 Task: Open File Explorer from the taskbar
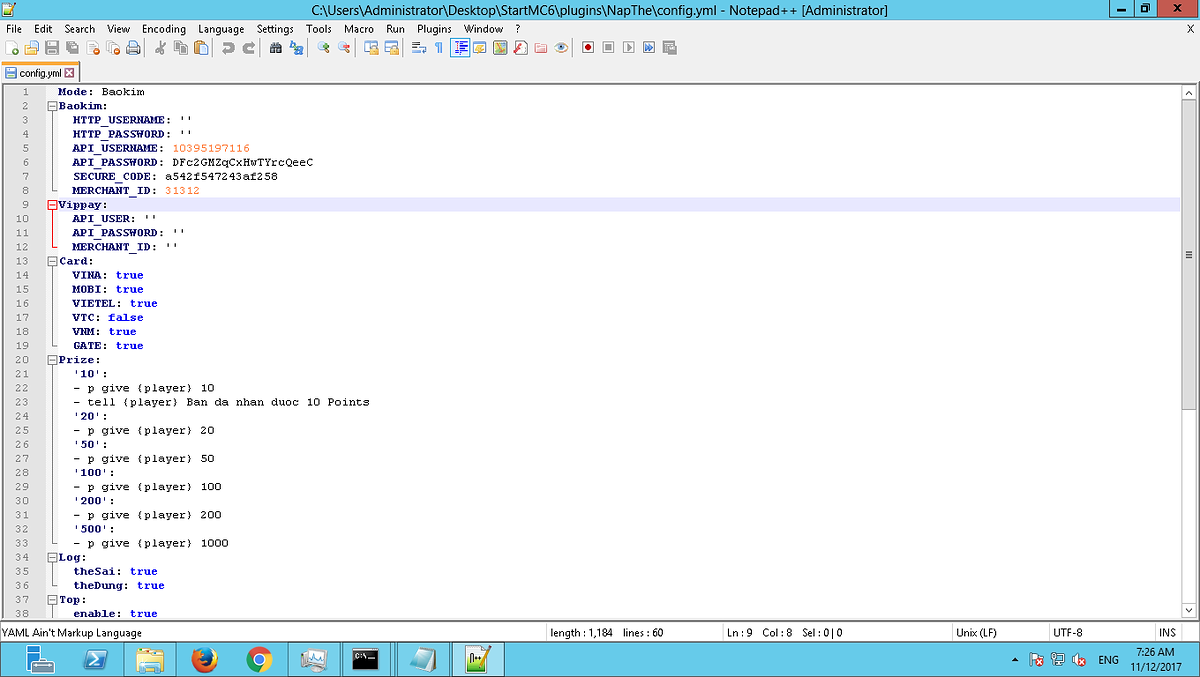(x=149, y=659)
